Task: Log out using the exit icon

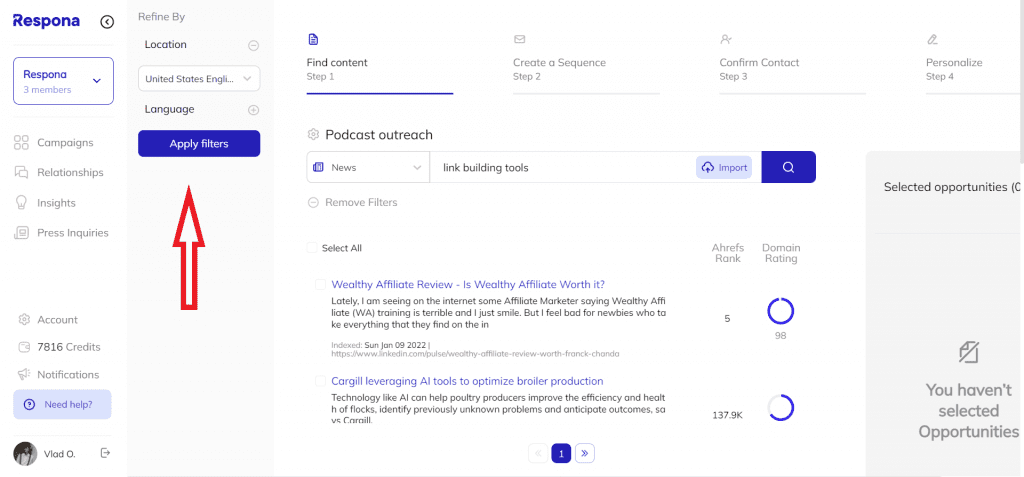Action: click(105, 453)
